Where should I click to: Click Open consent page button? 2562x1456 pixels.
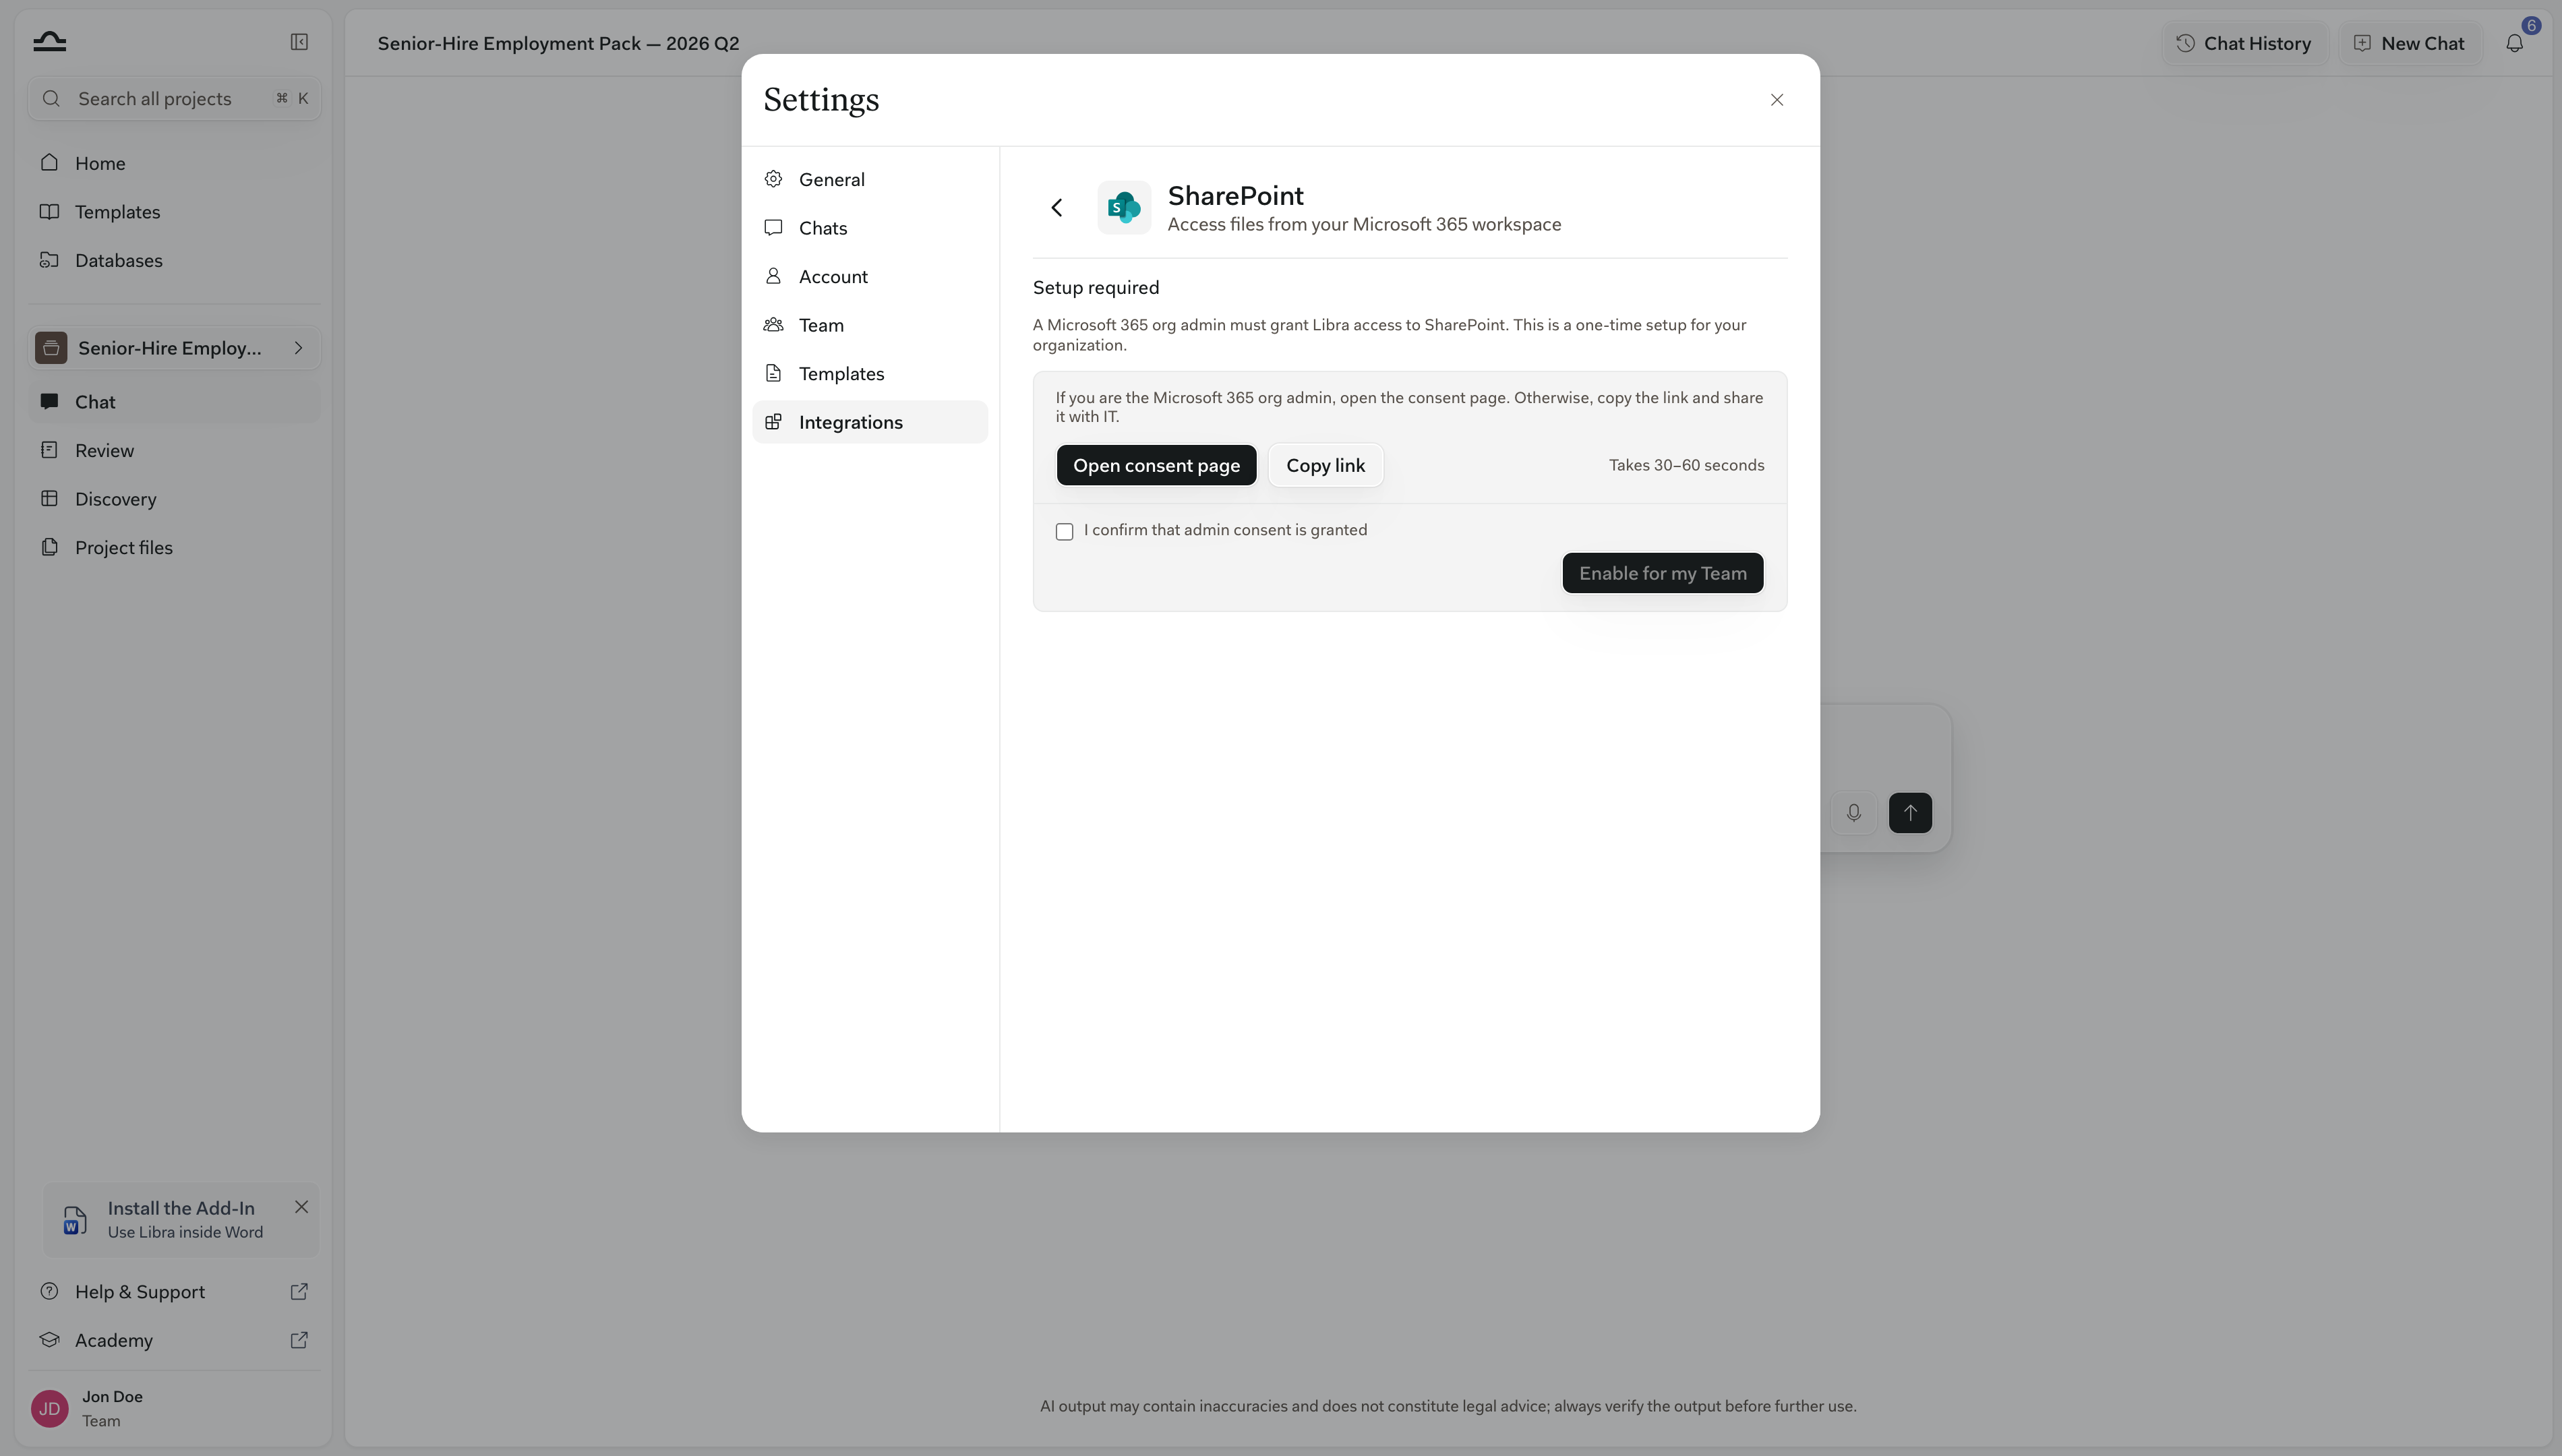click(x=1156, y=465)
